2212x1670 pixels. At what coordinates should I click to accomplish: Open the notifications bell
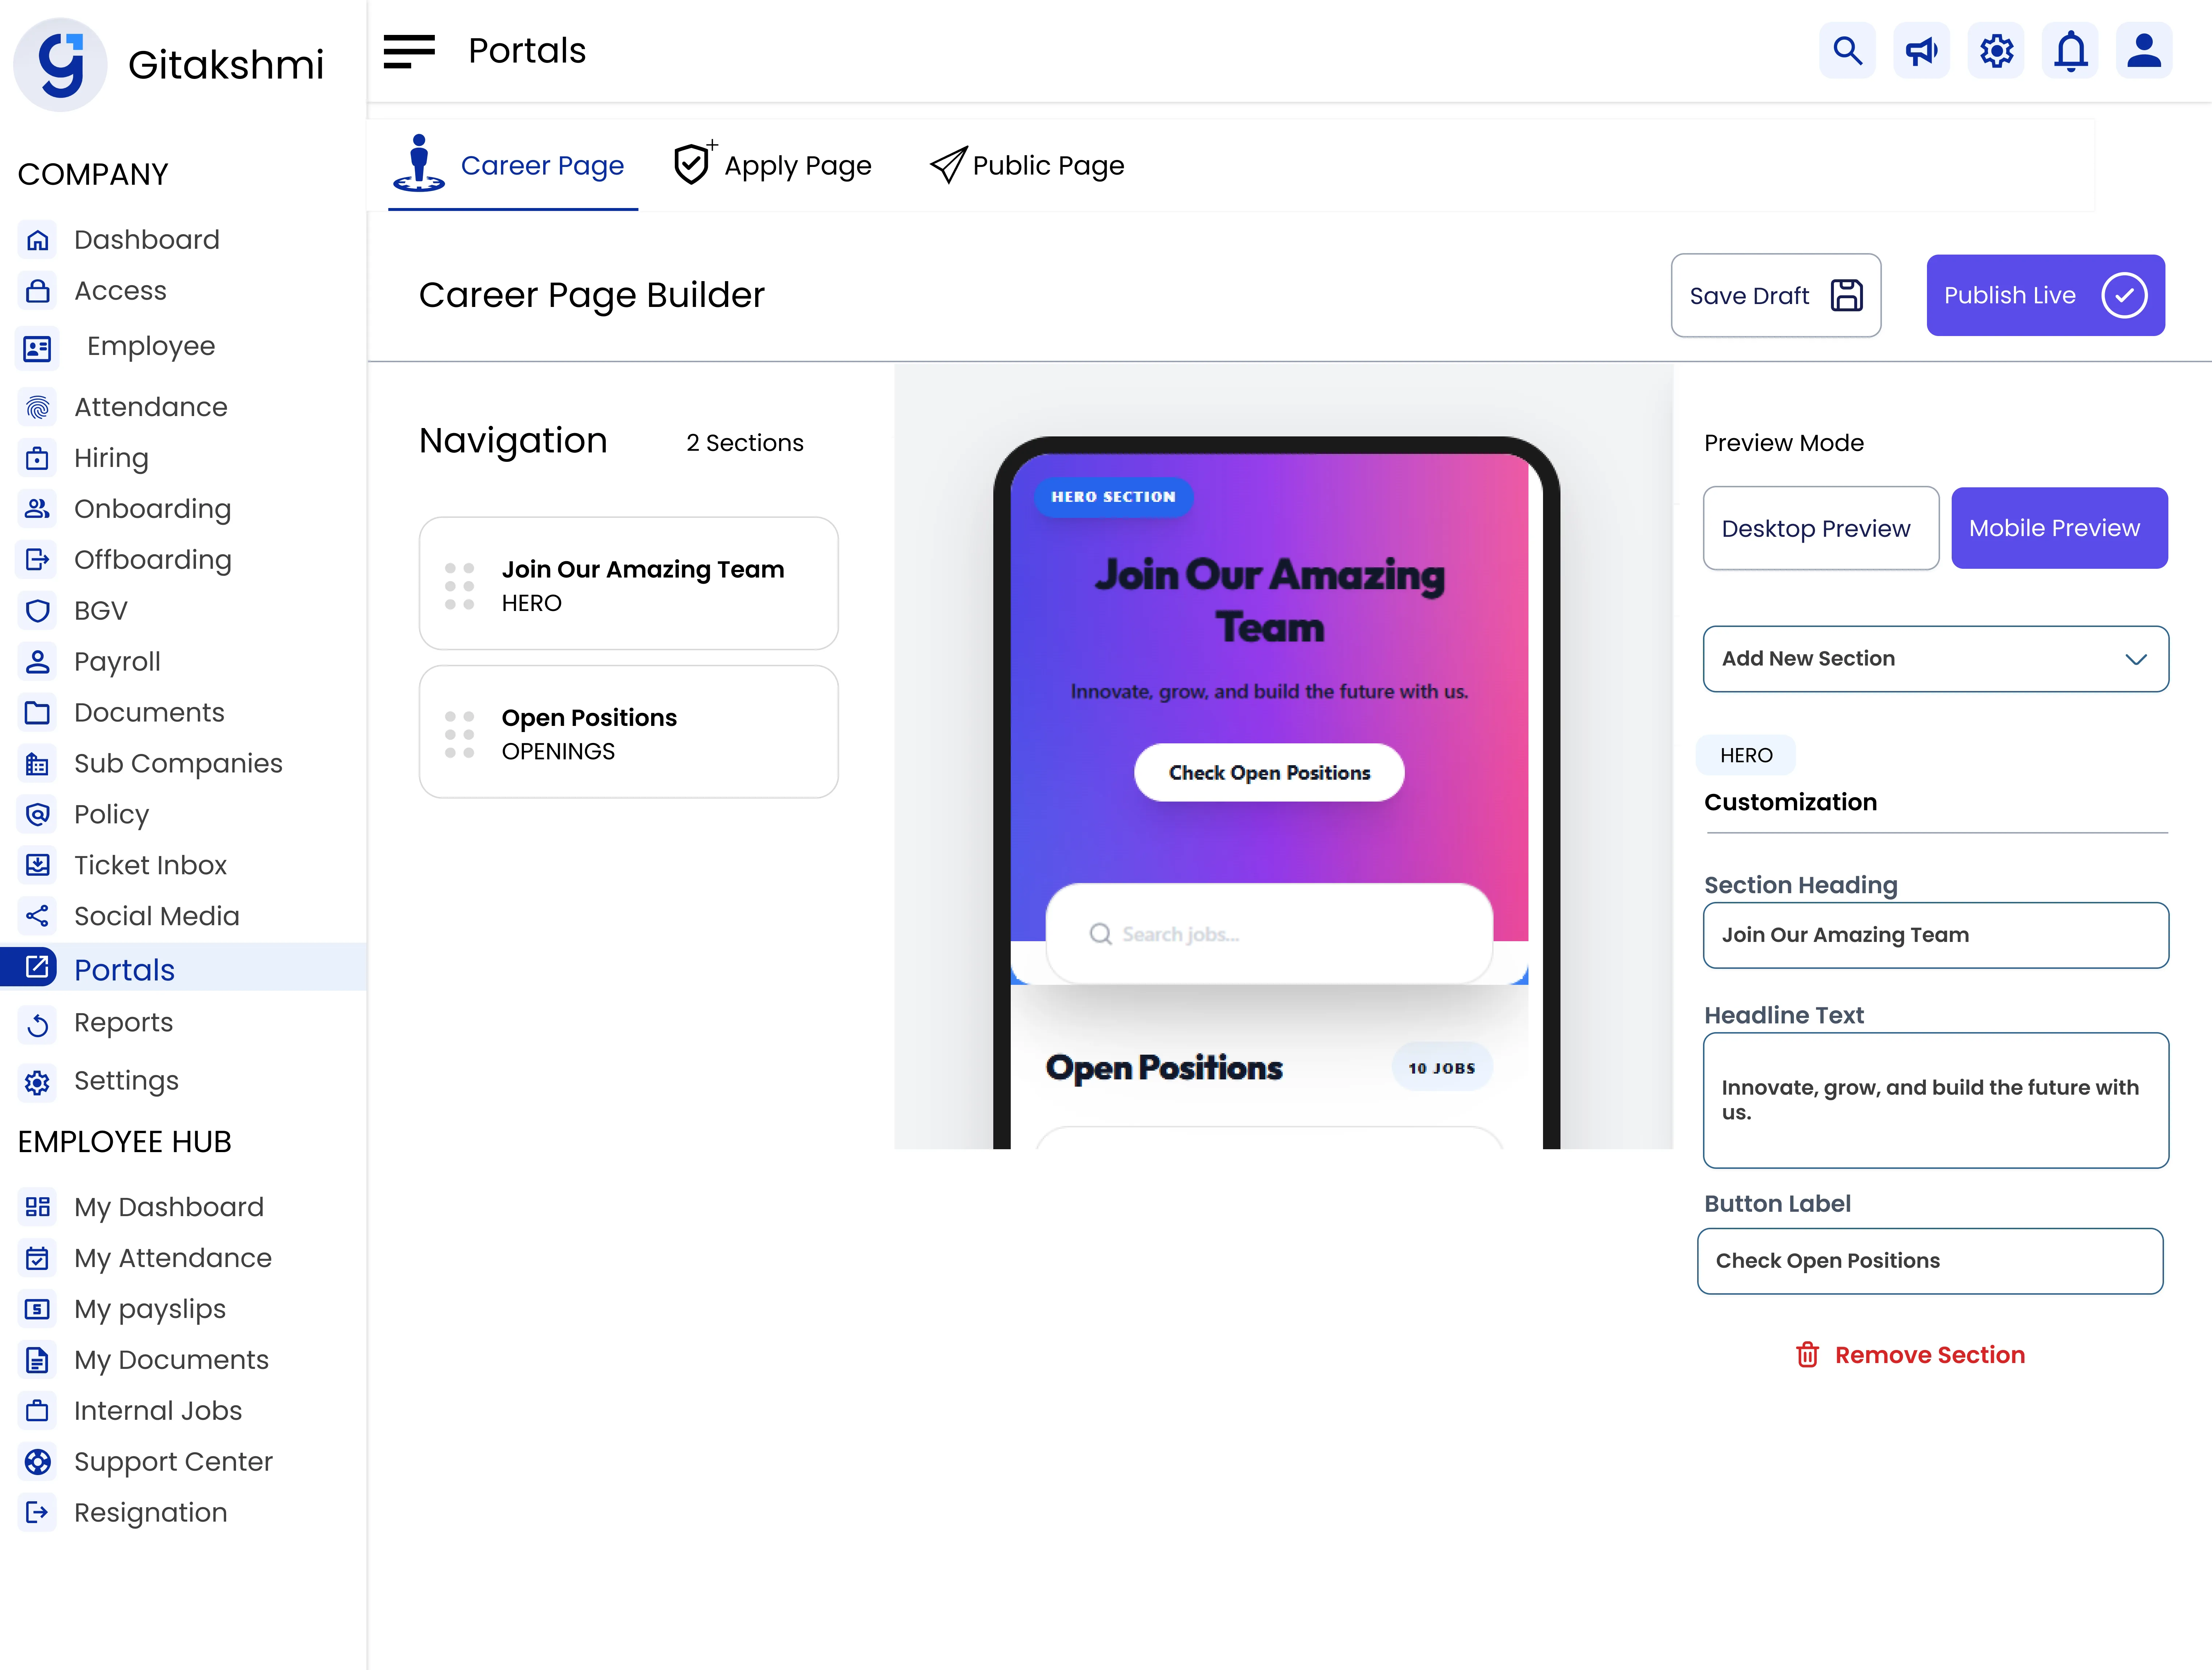click(2070, 50)
